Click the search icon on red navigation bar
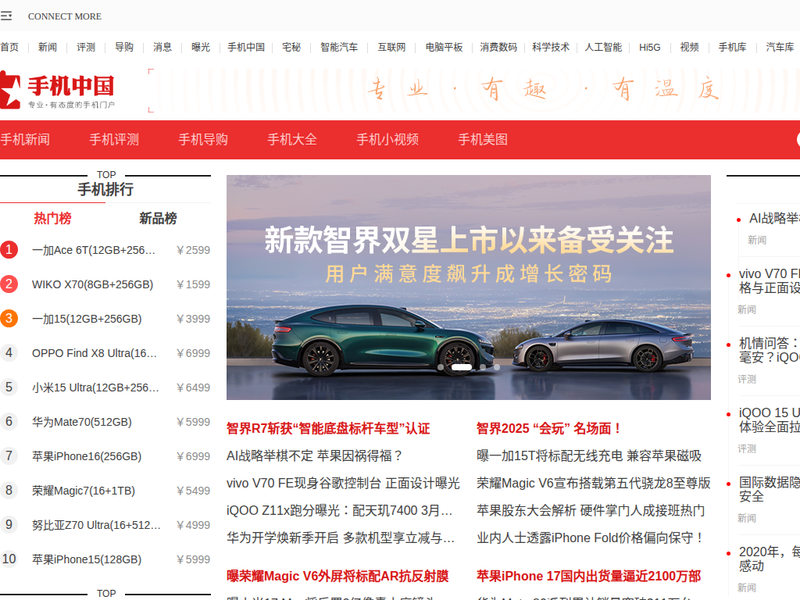Screen dimensions: 800x600 pyautogui.click(x=795, y=139)
